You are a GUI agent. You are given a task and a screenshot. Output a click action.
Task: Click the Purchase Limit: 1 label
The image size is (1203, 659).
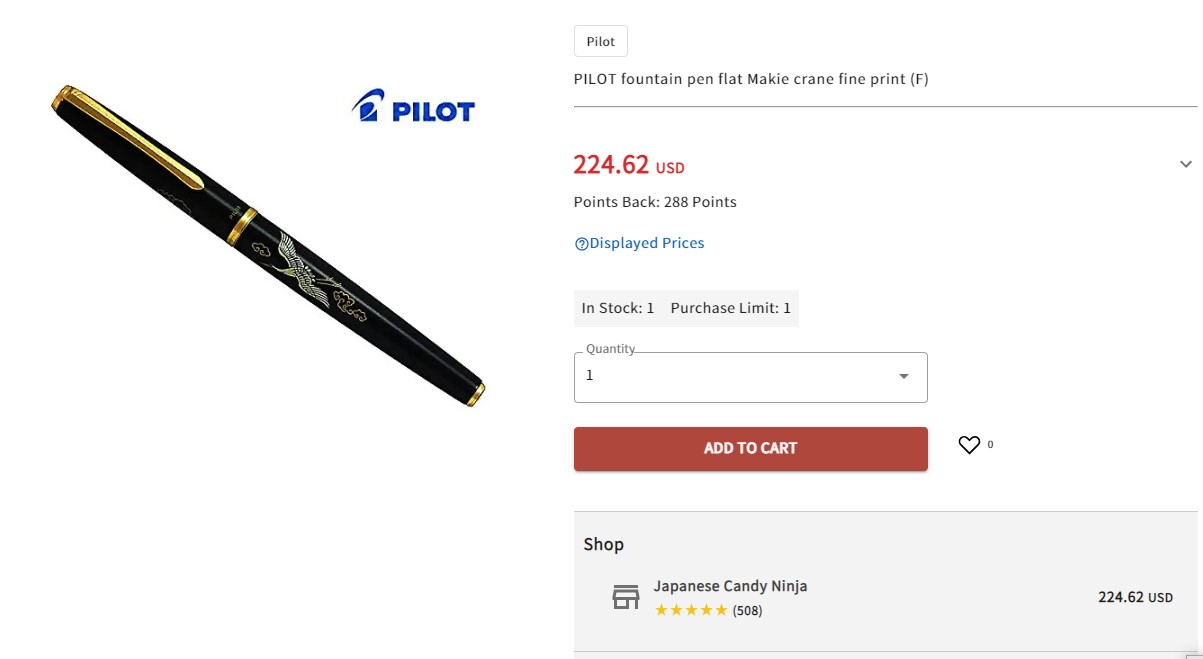click(x=731, y=308)
